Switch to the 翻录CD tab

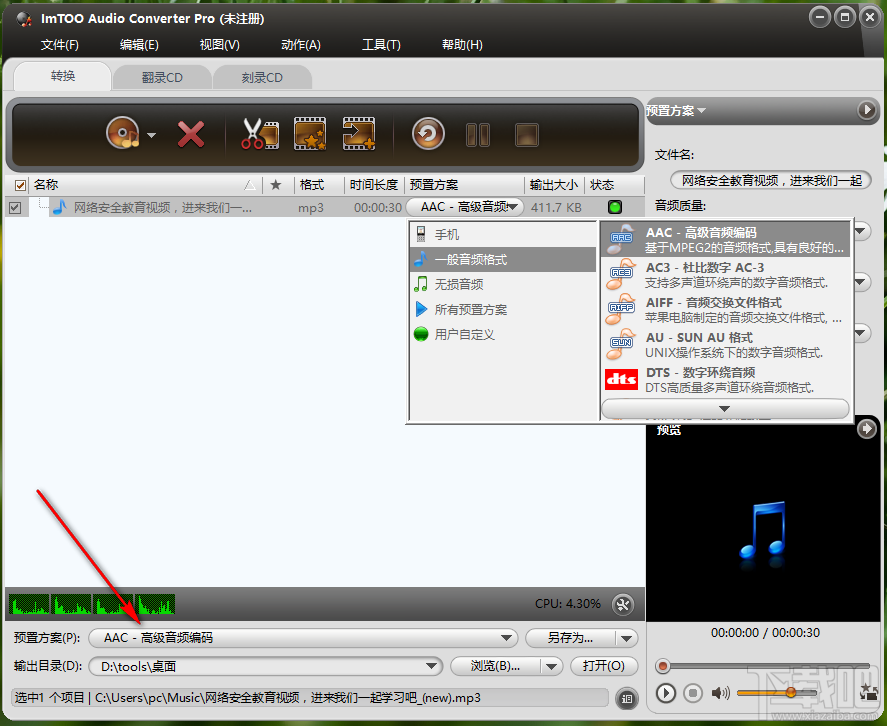[162, 76]
